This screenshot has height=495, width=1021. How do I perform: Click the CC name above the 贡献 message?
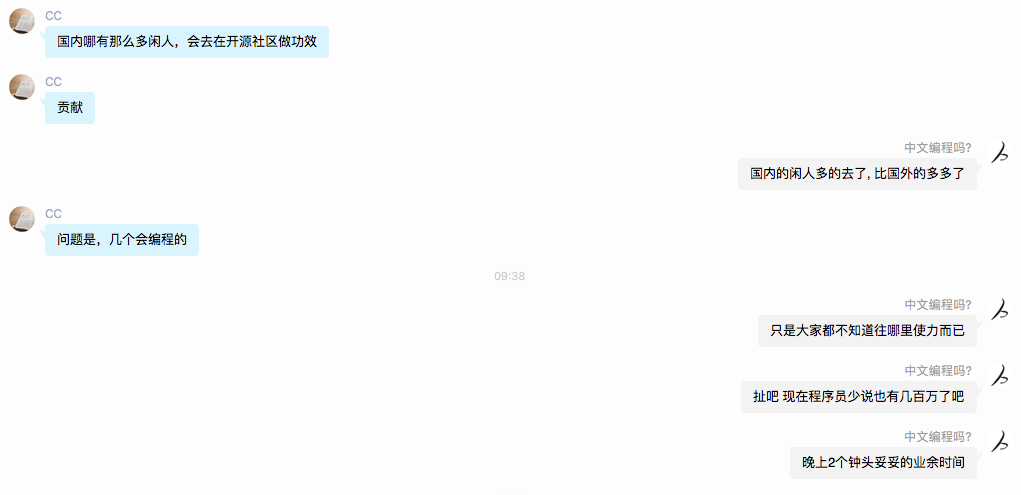click(x=53, y=81)
